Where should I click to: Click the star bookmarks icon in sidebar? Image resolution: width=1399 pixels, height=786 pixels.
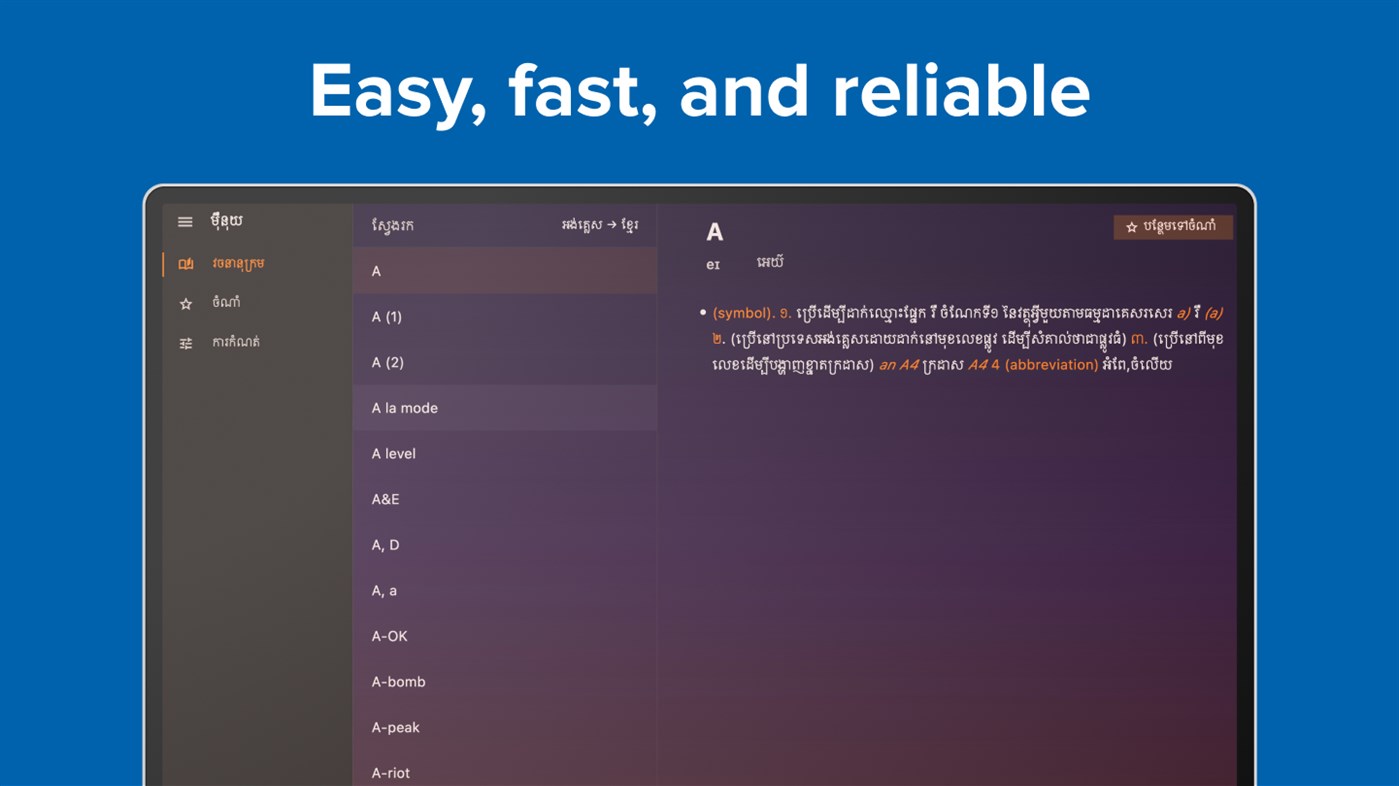pos(185,302)
